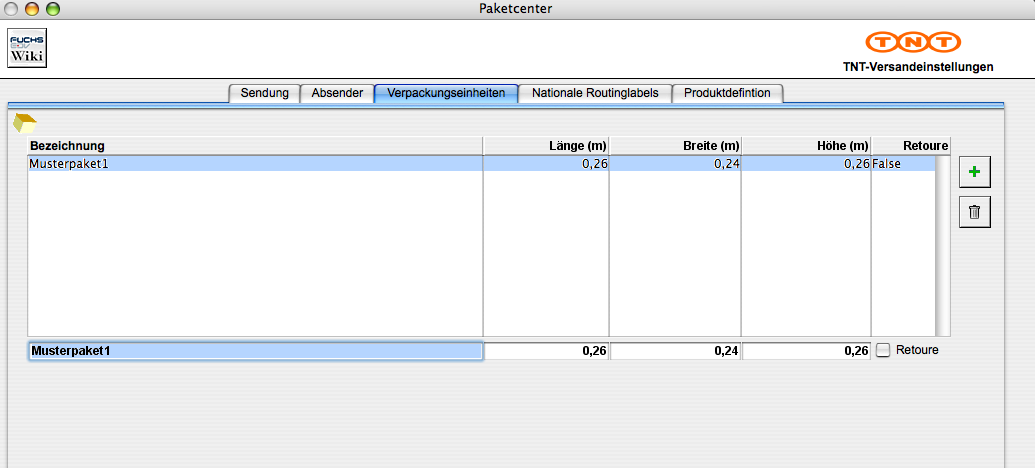1035x468 pixels.
Task: Click the trash can delete button
Action: pyautogui.click(x=974, y=212)
